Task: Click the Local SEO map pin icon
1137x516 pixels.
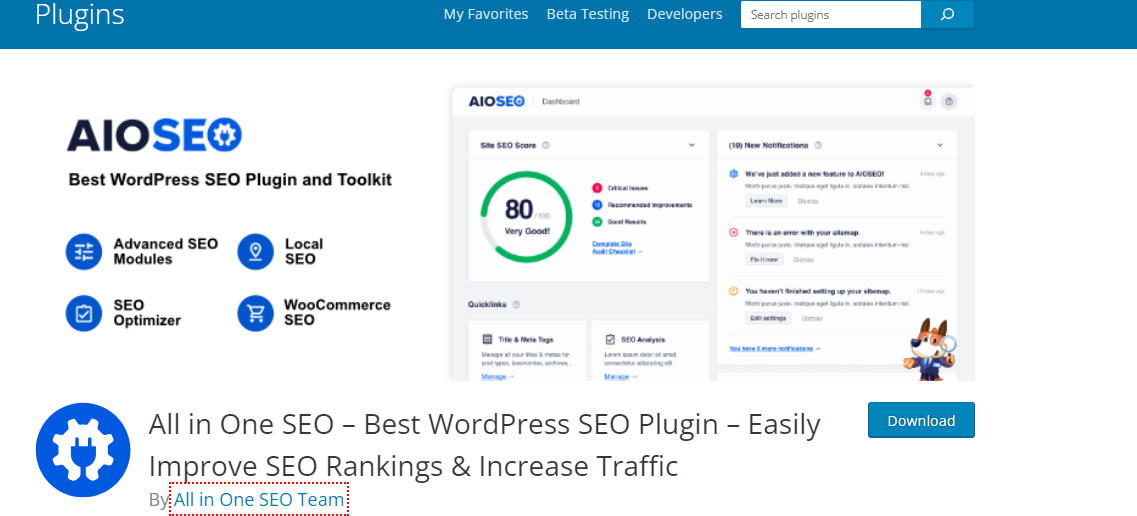Action: 255,251
